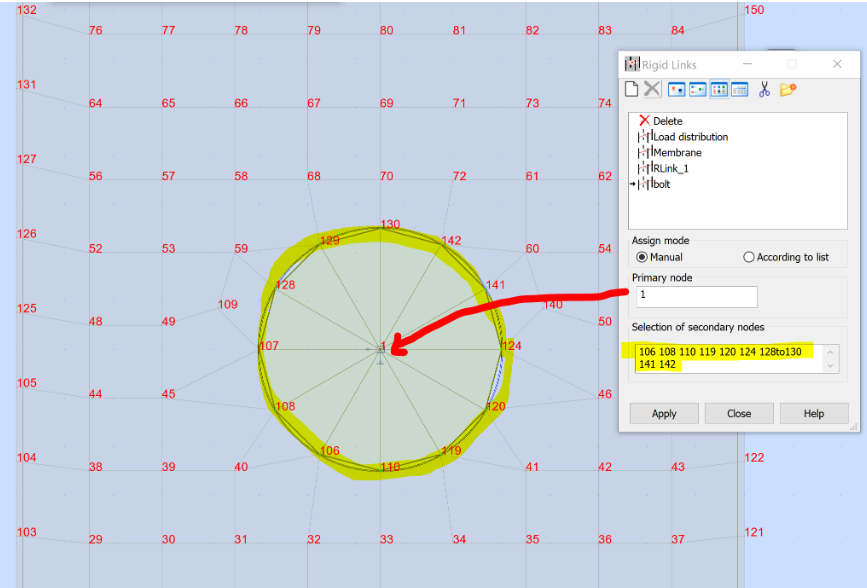
Task: Click the scissors cut icon in toolbar
Action: tap(763, 89)
